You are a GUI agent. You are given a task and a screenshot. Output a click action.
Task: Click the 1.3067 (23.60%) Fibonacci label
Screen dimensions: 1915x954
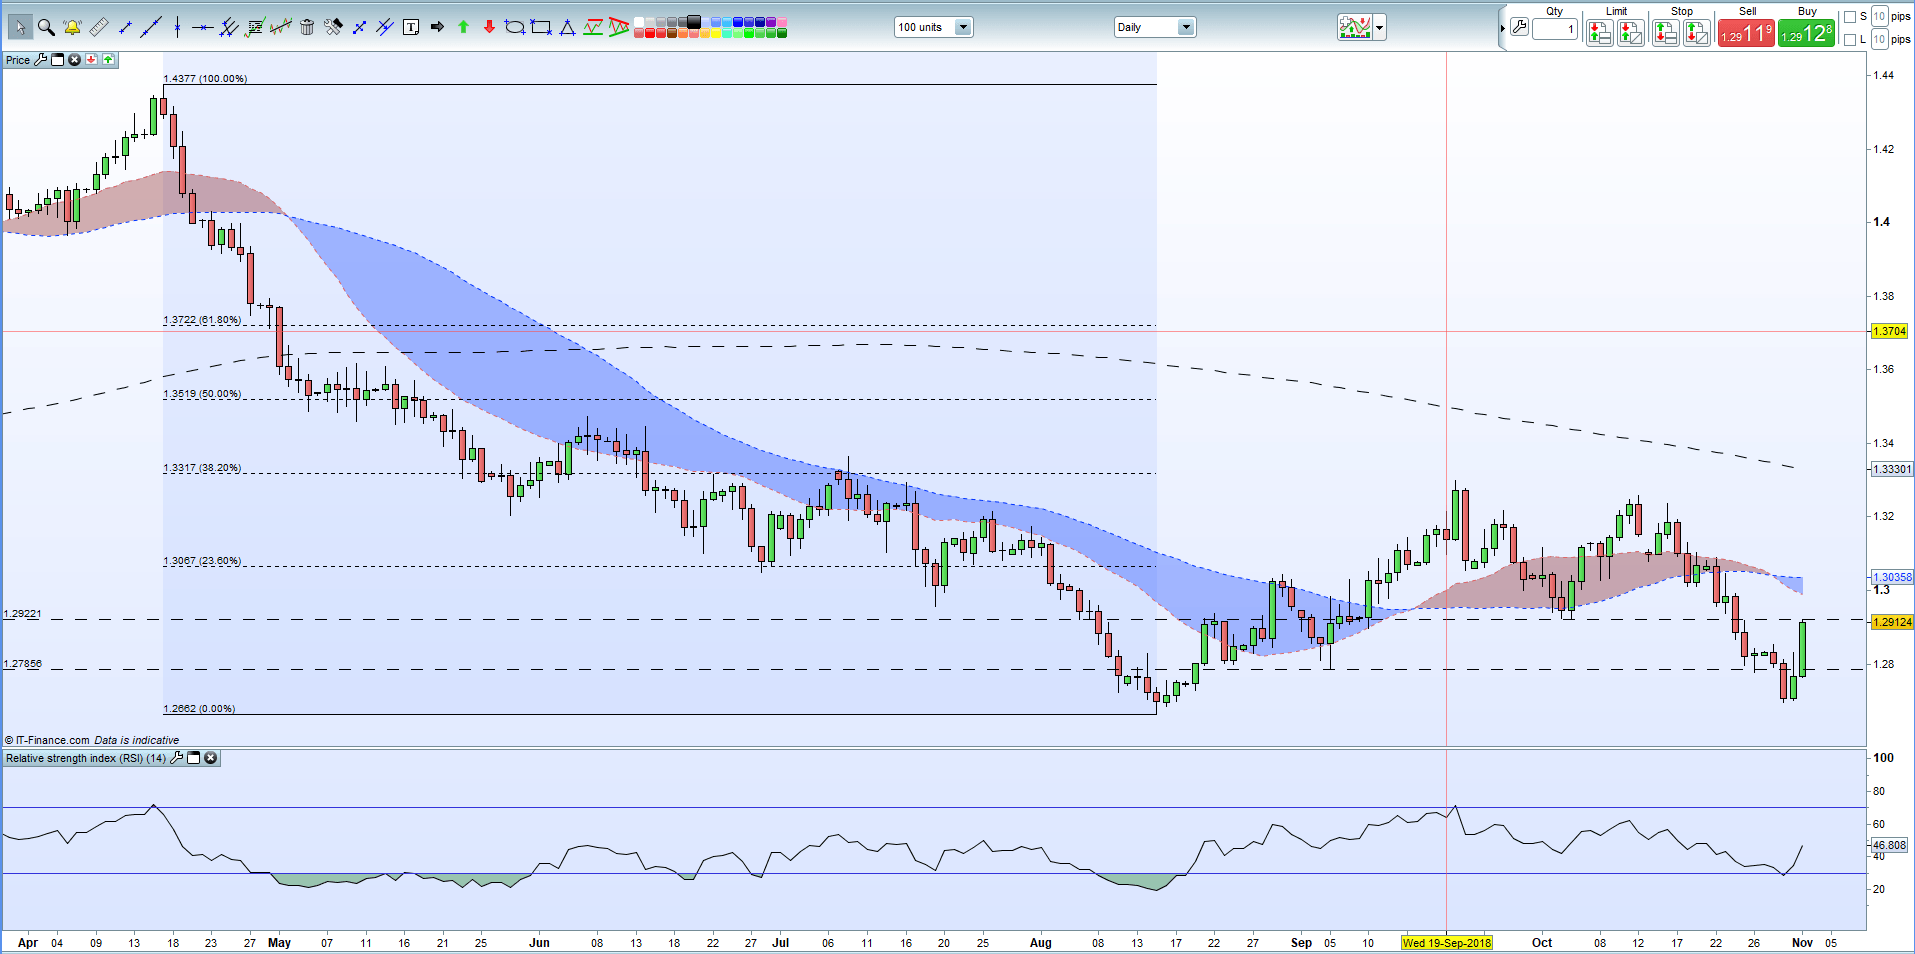pyautogui.click(x=202, y=561)
